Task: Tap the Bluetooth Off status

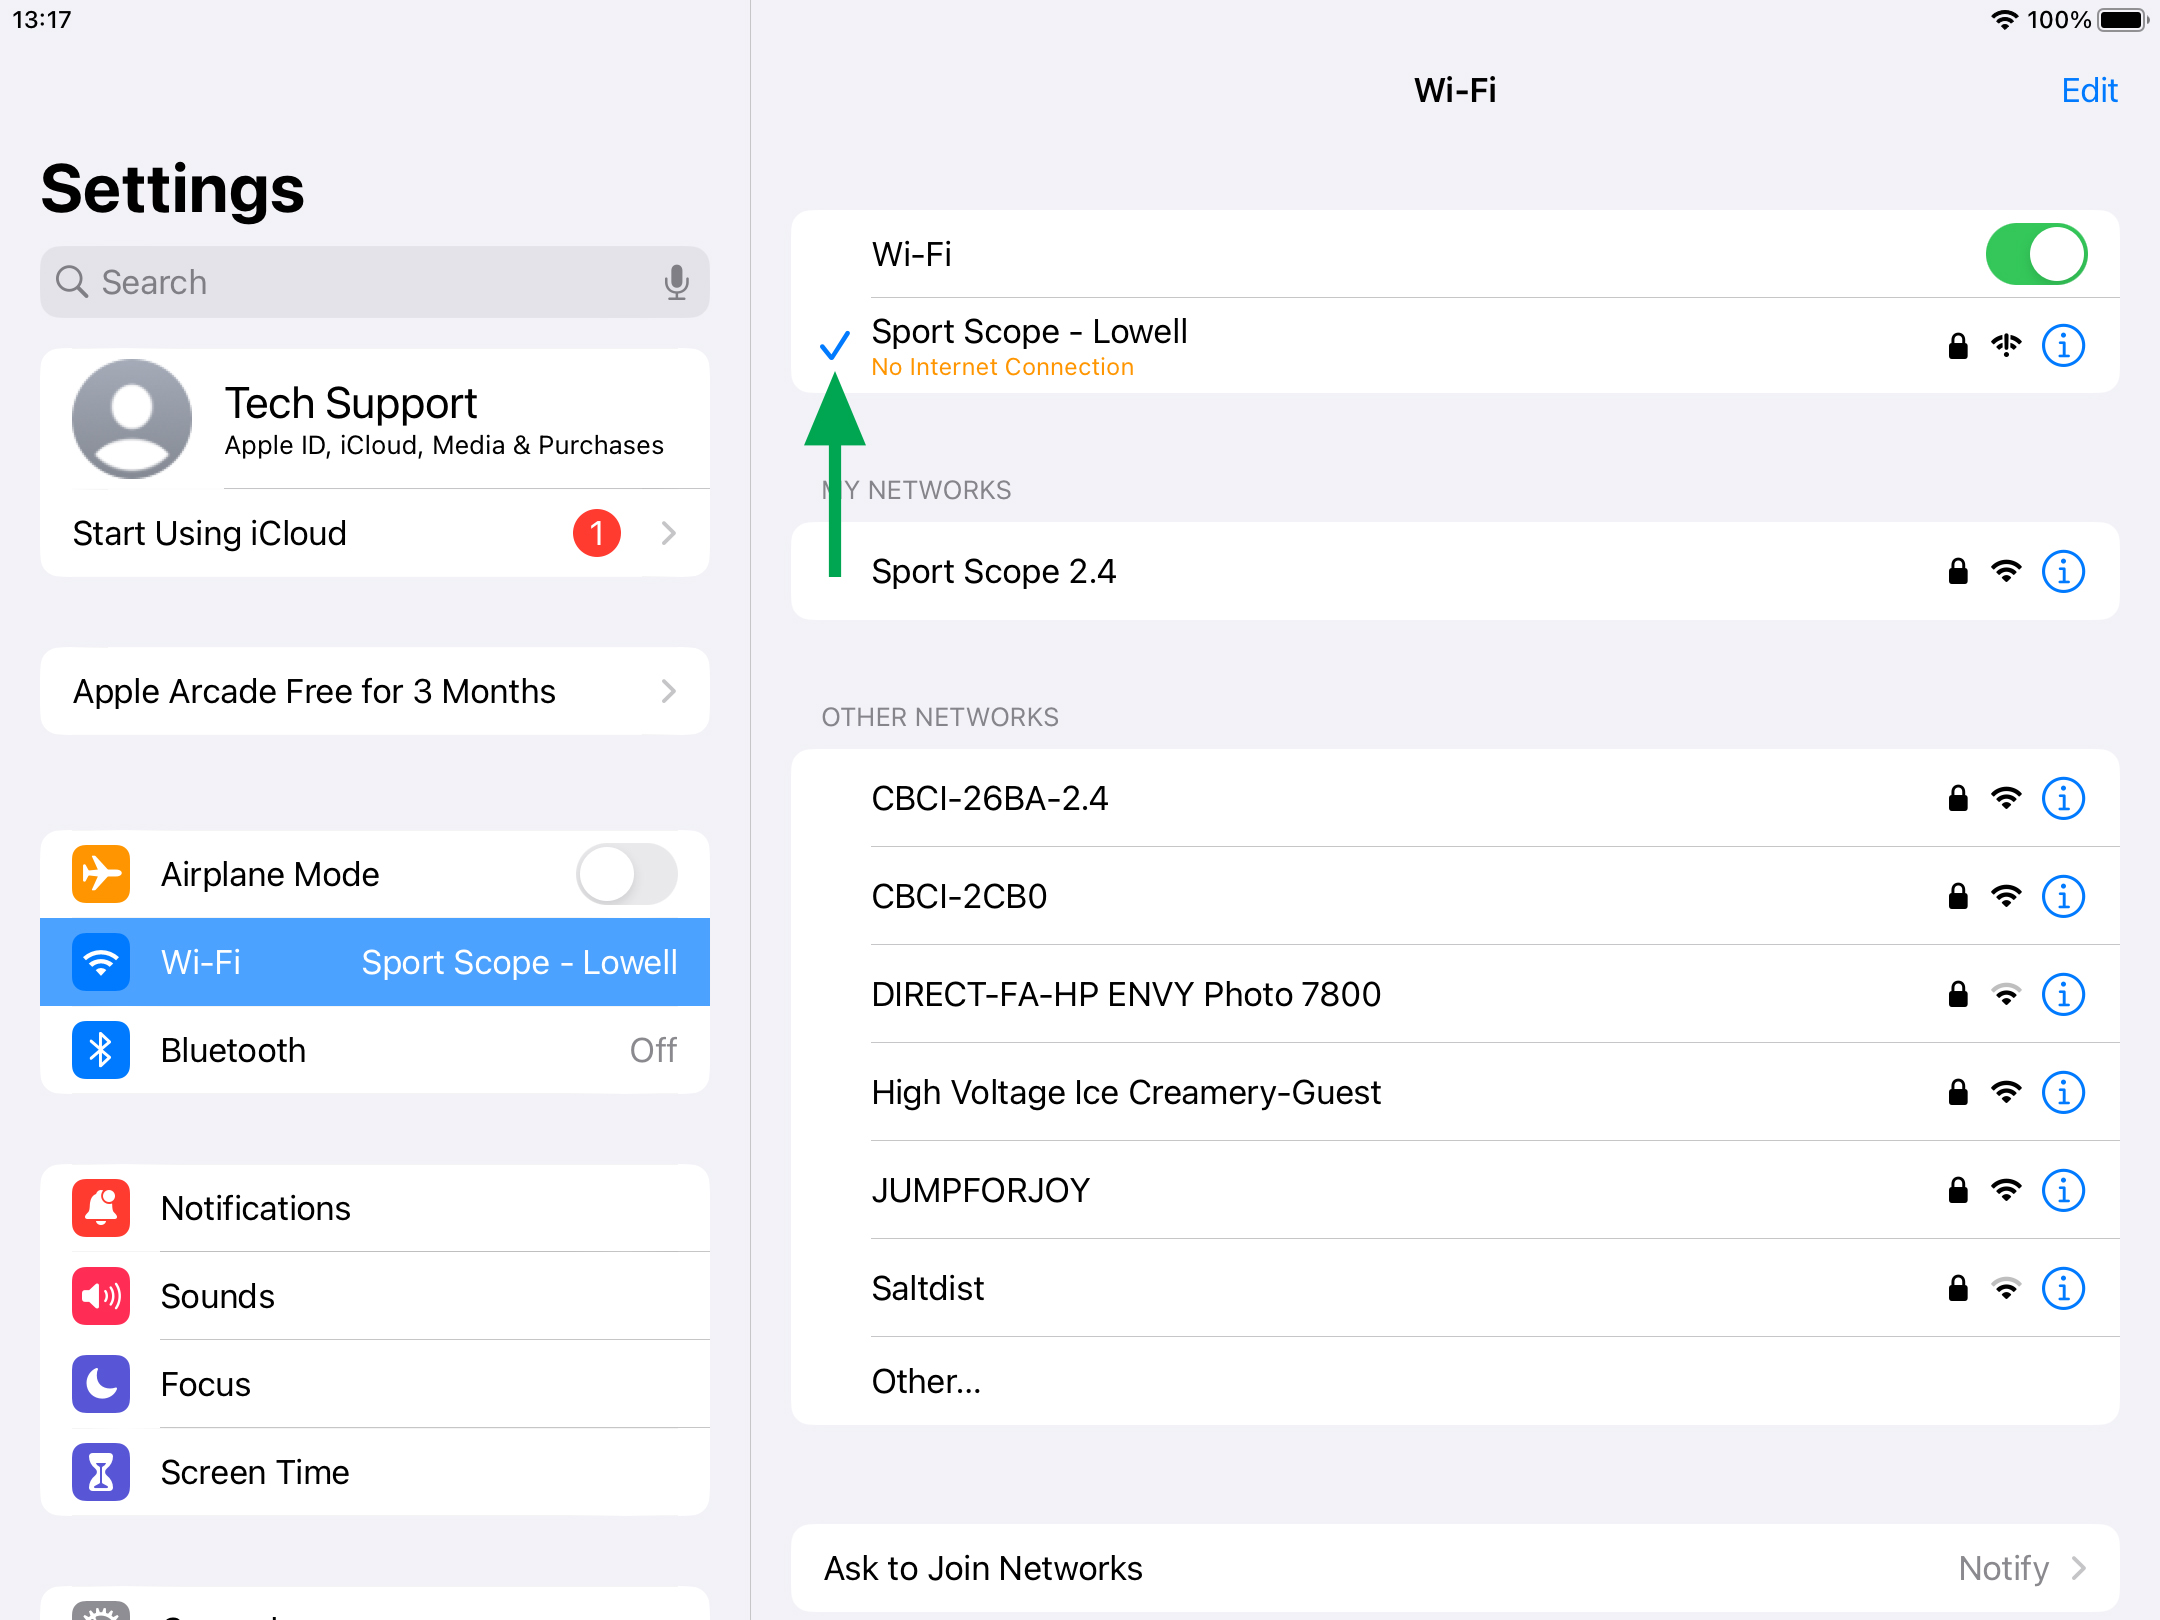Action: click(653, 1050)
